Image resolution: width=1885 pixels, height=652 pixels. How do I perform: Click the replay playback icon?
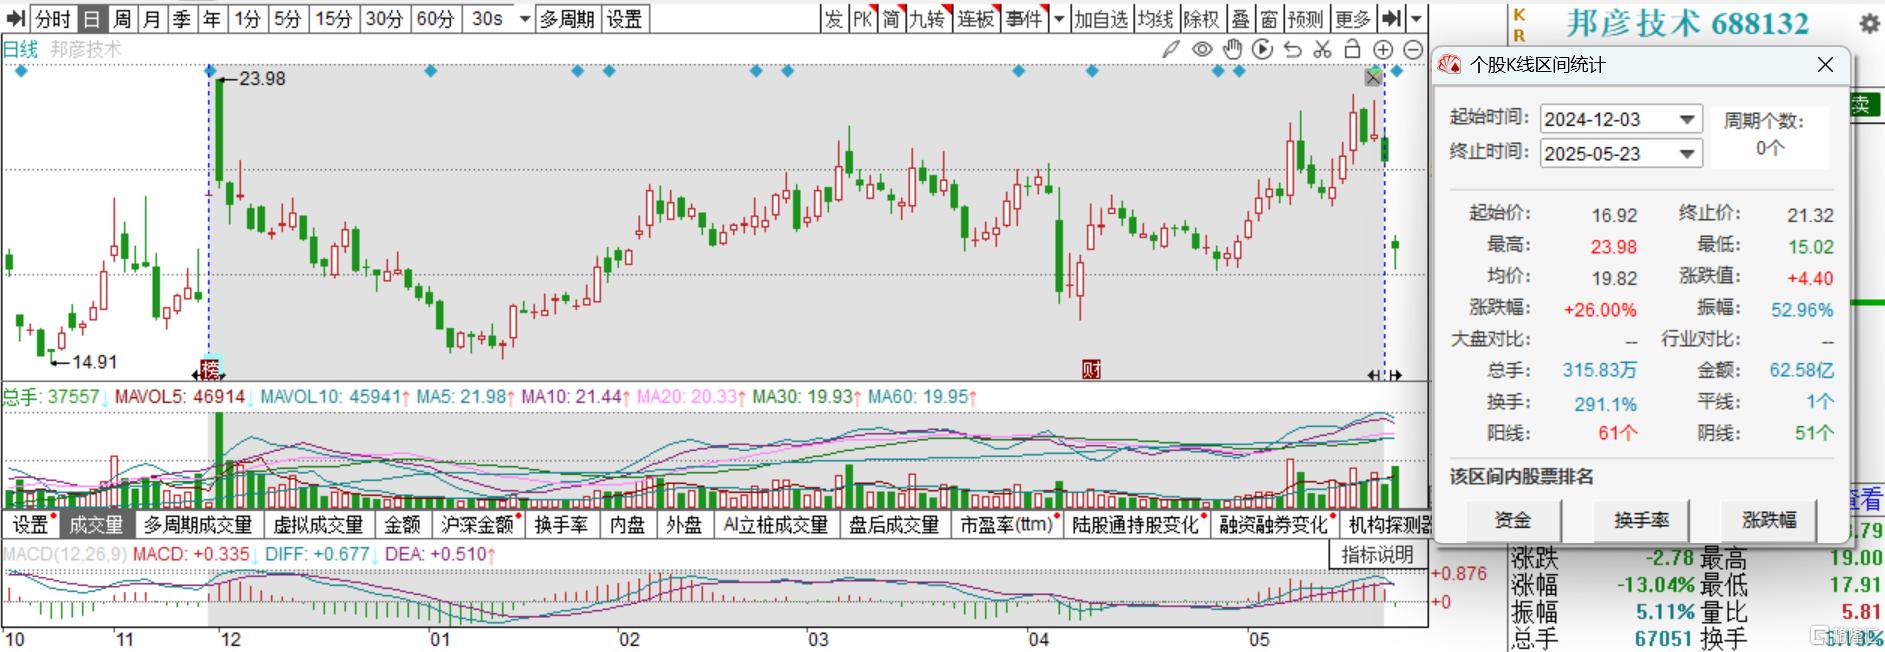tap(1262, 49)
